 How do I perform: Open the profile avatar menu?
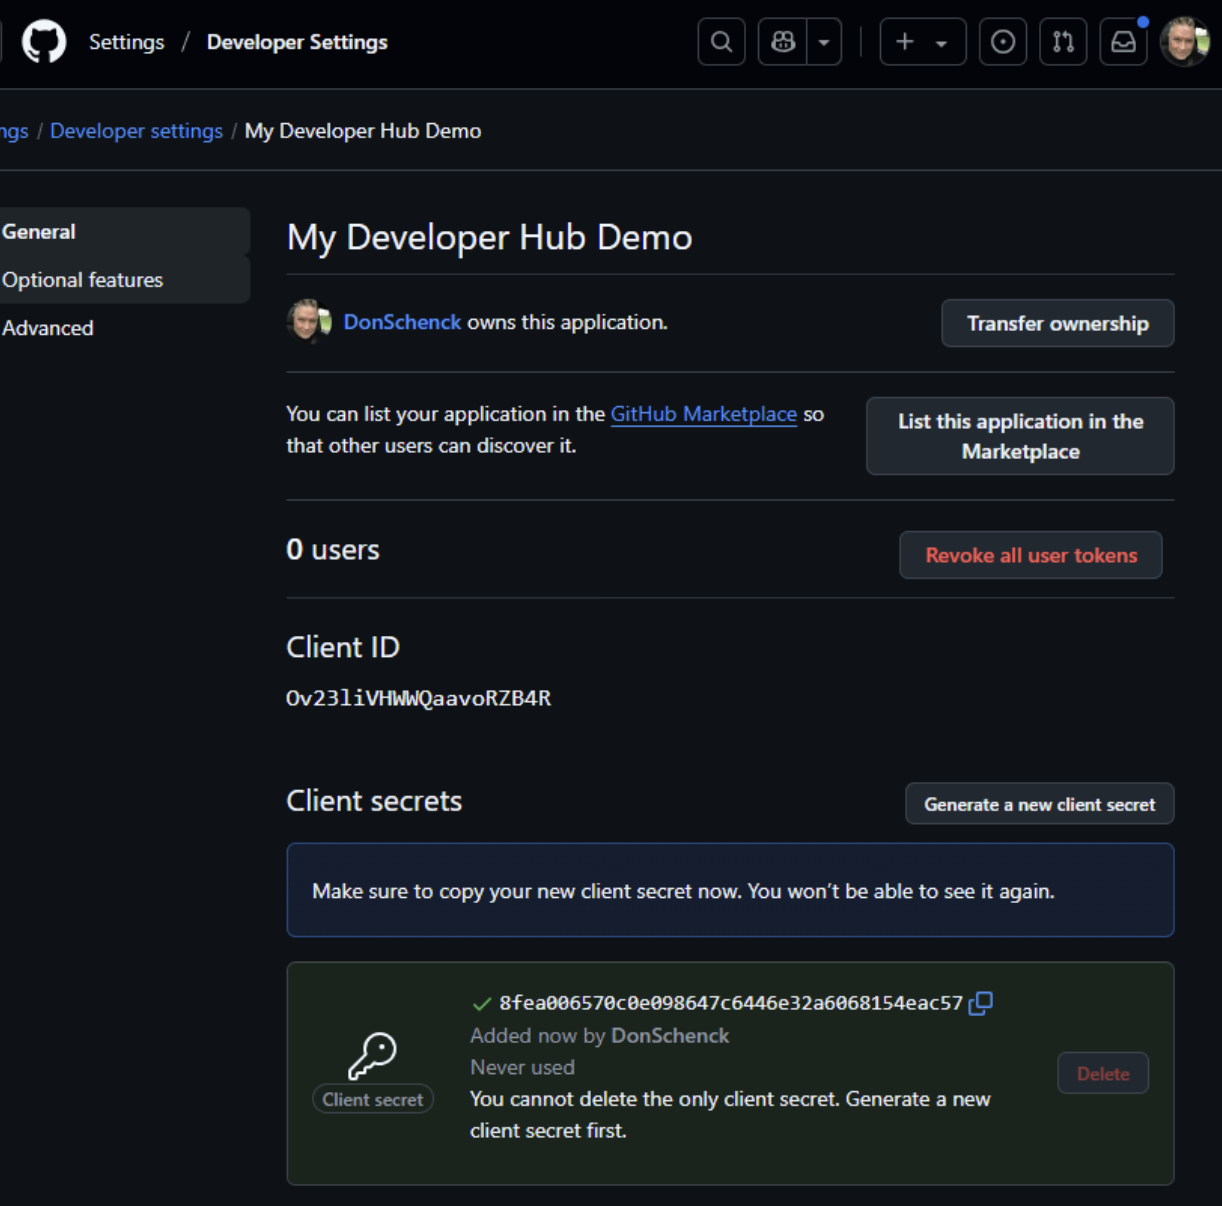click(1185, 42)
